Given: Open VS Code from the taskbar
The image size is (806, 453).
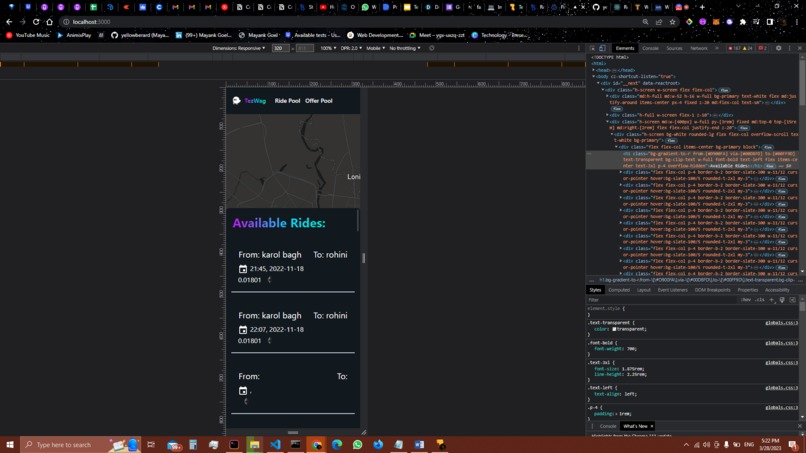Looking at the screenshot, I should tap(275, 445).
